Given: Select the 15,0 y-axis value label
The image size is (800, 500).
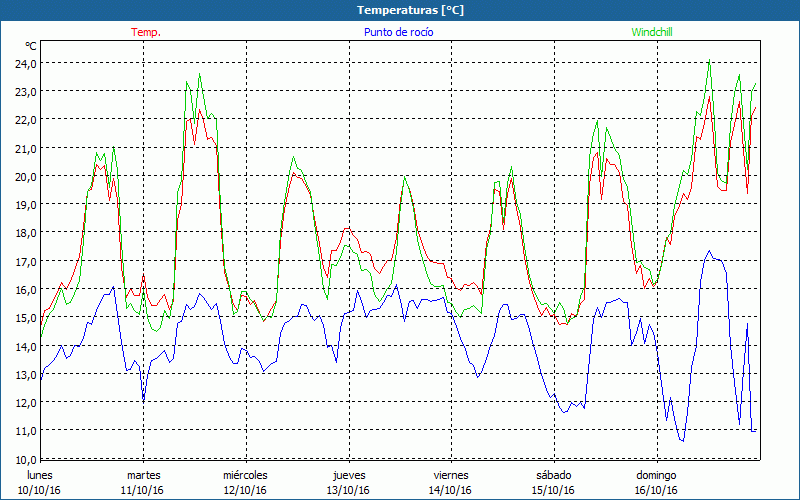Looking at the screenshot, I should pyautogui.click(x=24, y=318).
